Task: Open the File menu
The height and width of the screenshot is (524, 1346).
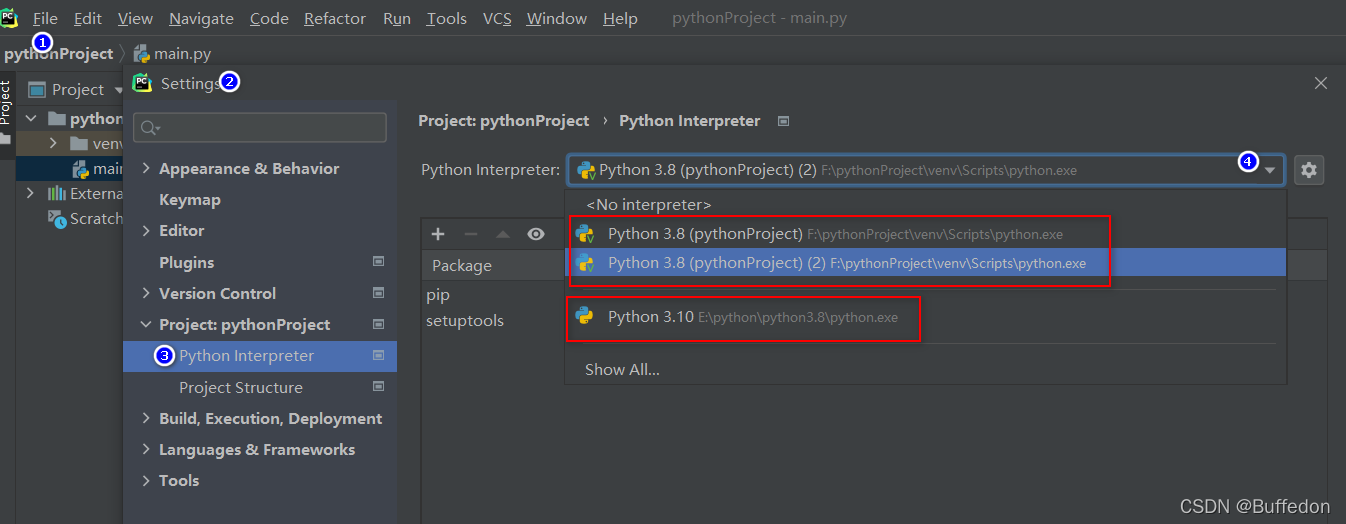Action: tap(45, 18)
